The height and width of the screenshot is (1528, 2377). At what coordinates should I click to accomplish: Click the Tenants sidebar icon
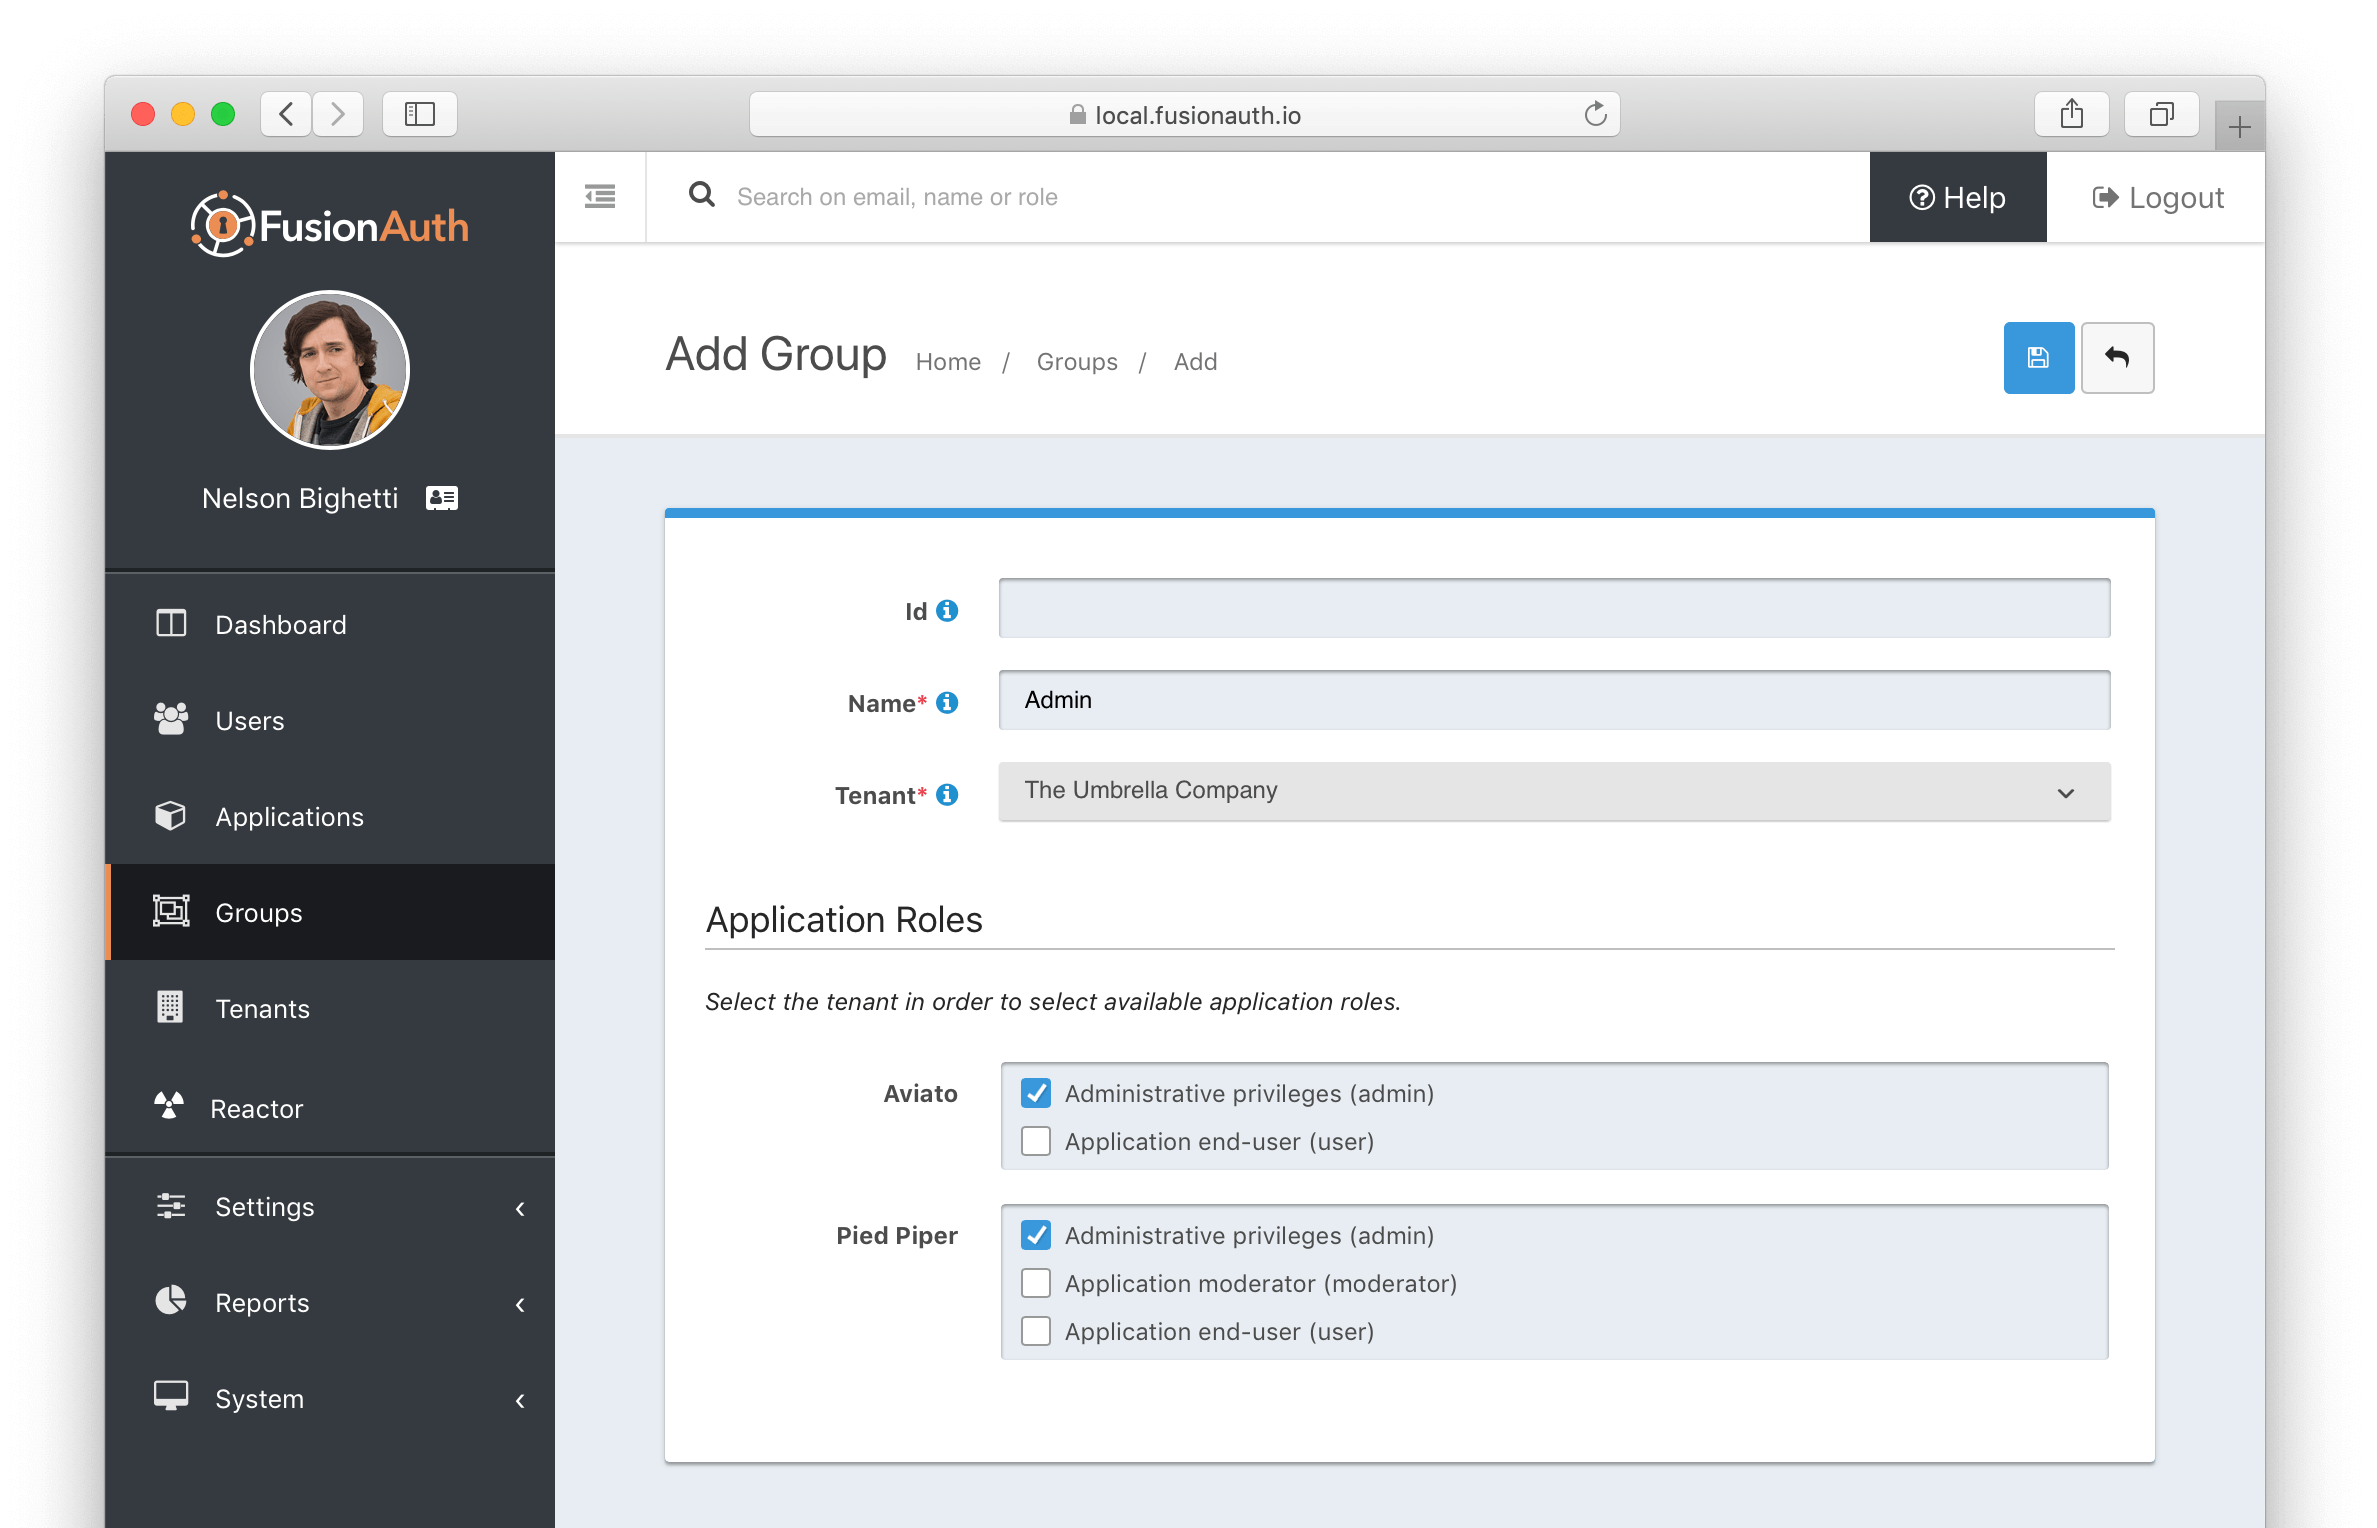point(166,1007)
